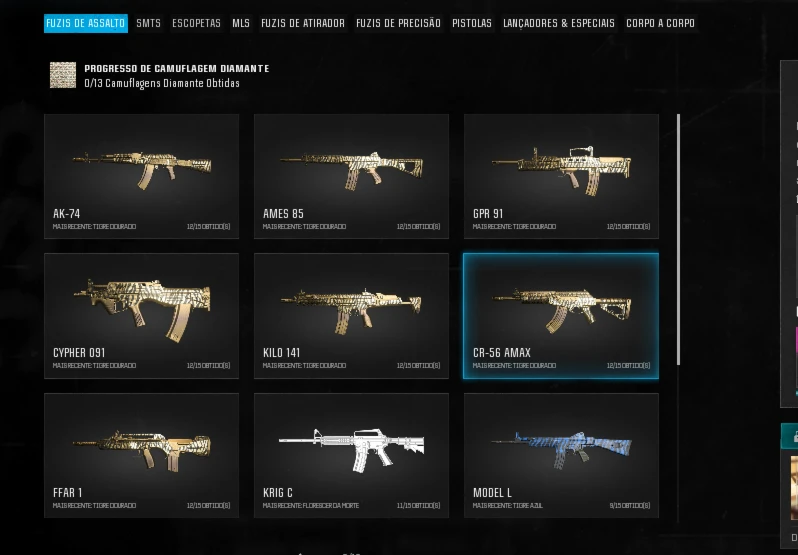Switch to FUZIS DE ATIRADOR tab

click(303, 23)
